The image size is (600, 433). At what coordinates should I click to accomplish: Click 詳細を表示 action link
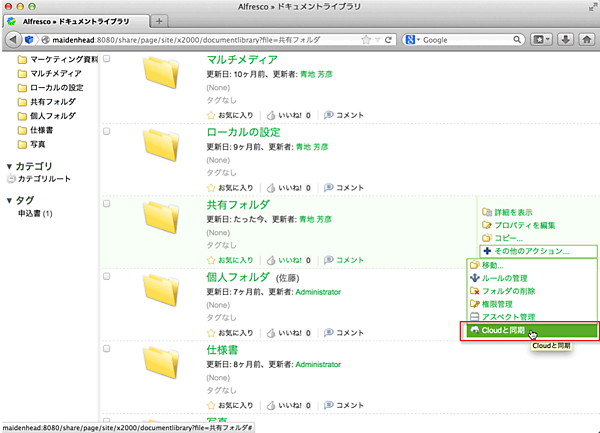coord(513,212)
